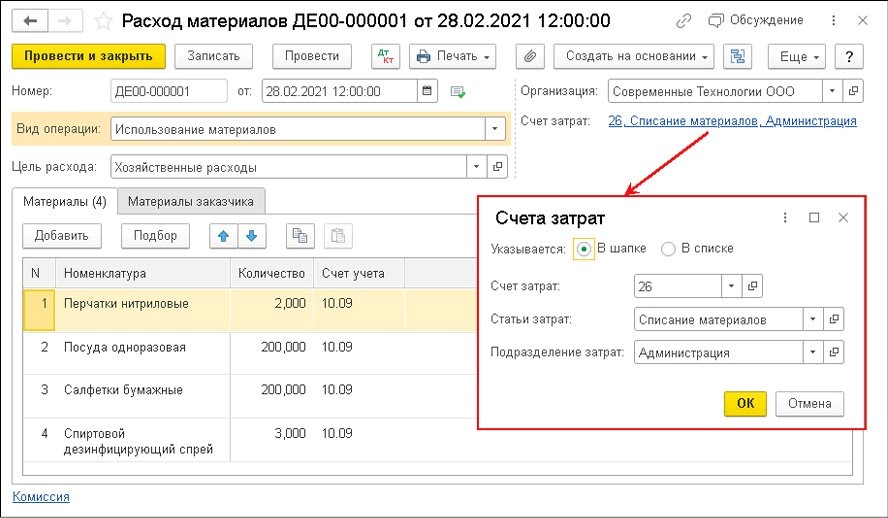Image resolution: width=888 pixels, height=518 pixels.
Task: Confirm with OK in Счета затрат dialog
Action: tap(744, 404)
